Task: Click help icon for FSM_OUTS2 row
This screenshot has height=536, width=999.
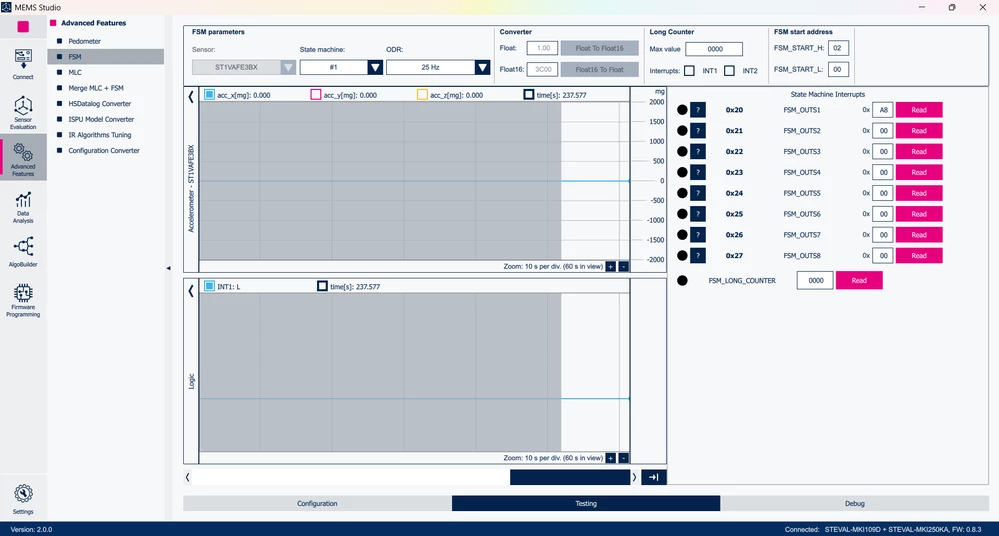Action: (698, 131)
